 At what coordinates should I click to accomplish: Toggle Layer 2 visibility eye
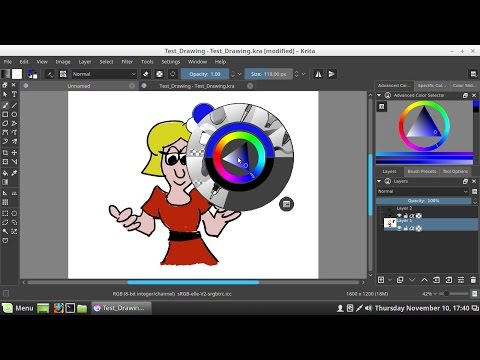coord(399,215)
